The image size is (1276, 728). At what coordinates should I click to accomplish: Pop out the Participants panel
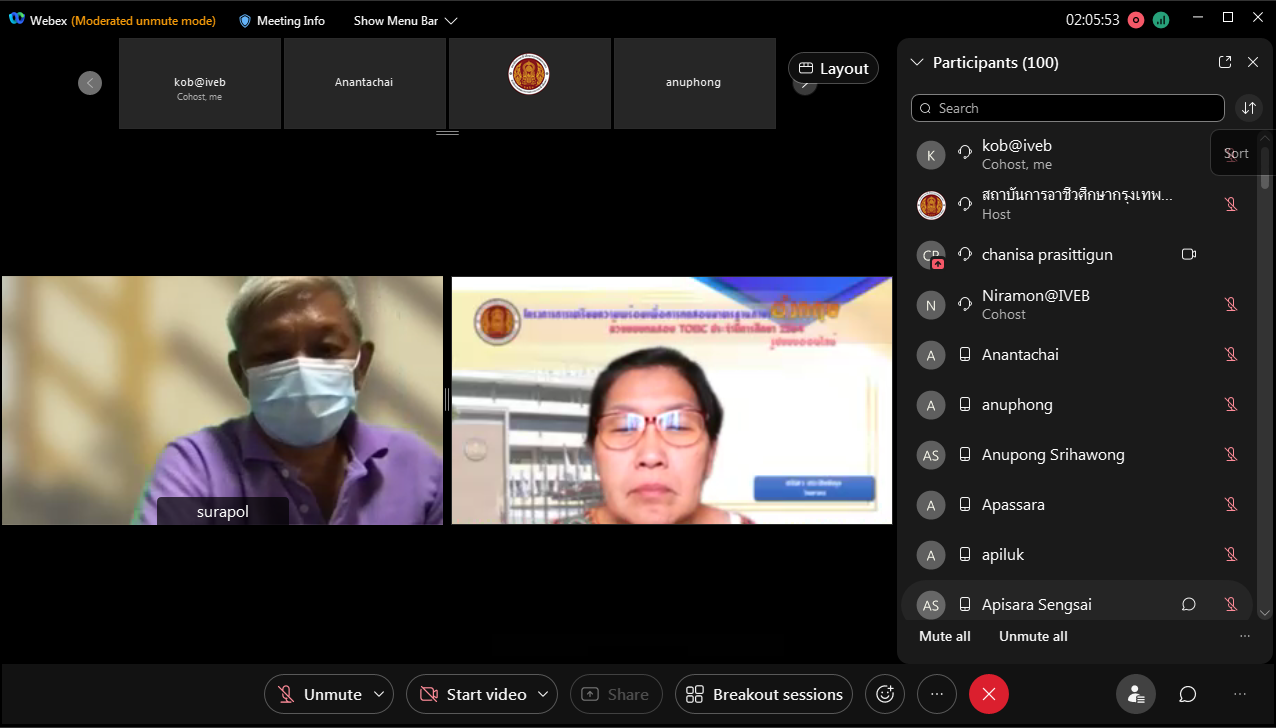(1225, 62)
